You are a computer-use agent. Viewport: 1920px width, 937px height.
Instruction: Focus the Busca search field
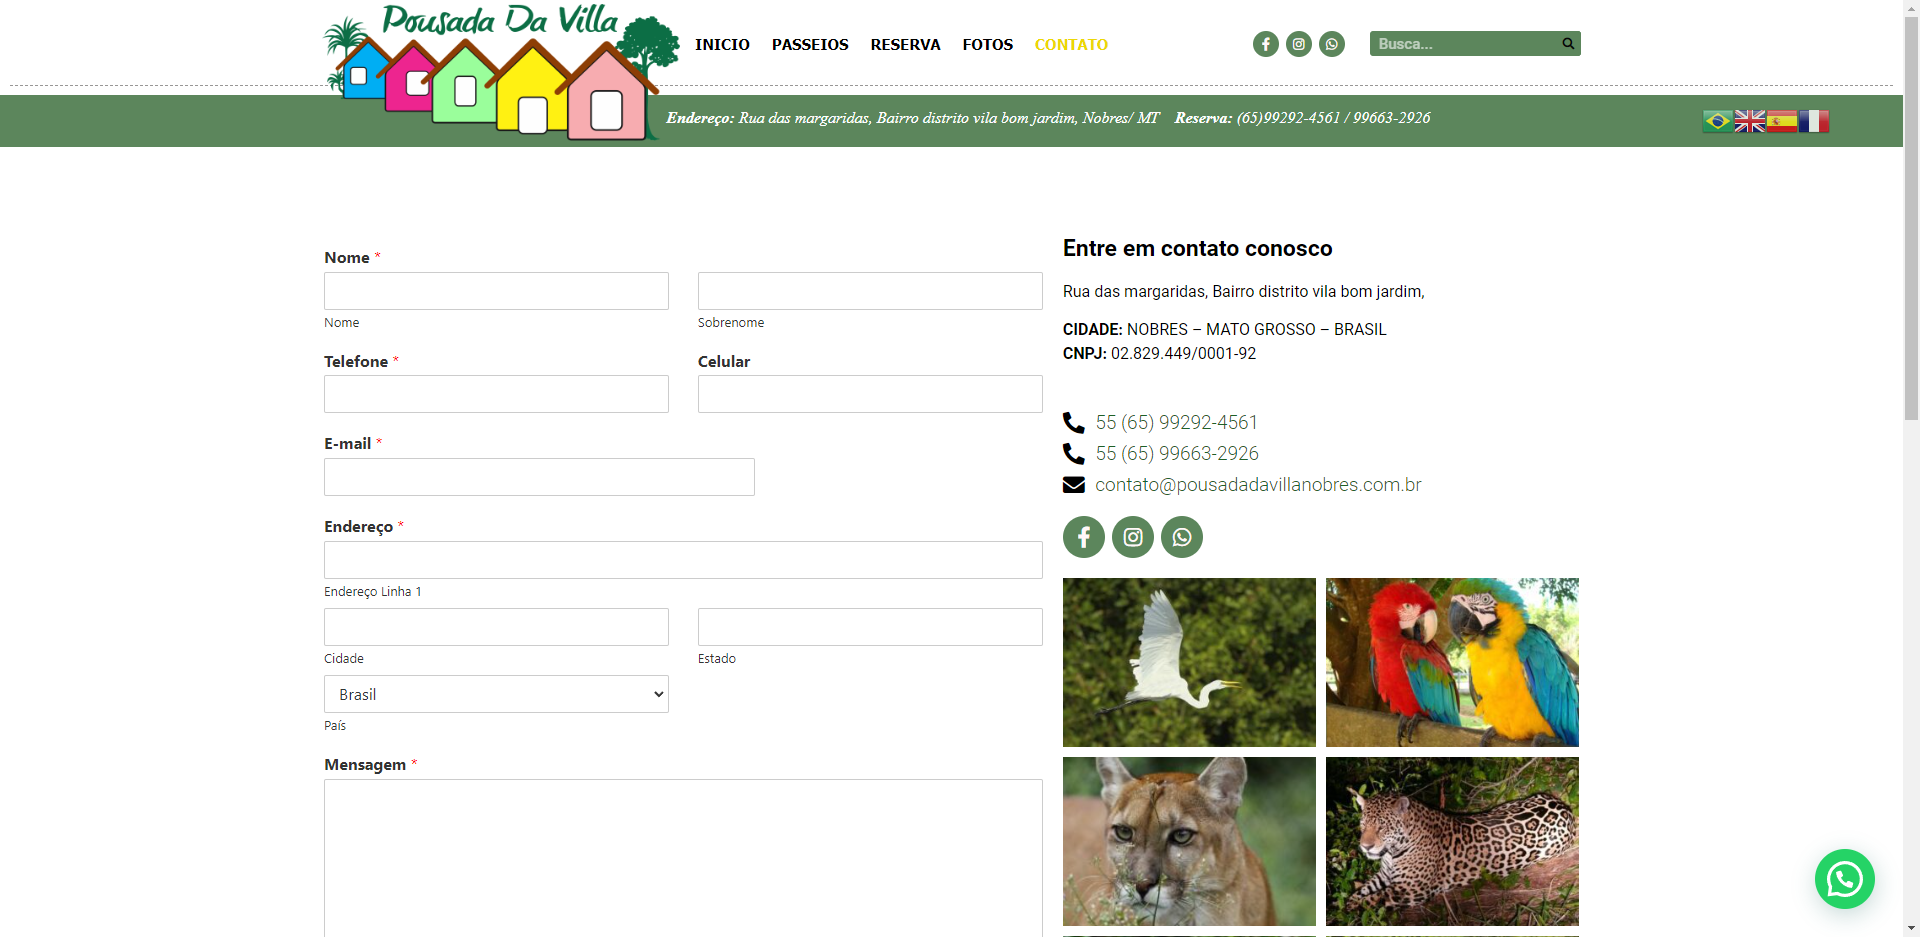[1464, 43]
